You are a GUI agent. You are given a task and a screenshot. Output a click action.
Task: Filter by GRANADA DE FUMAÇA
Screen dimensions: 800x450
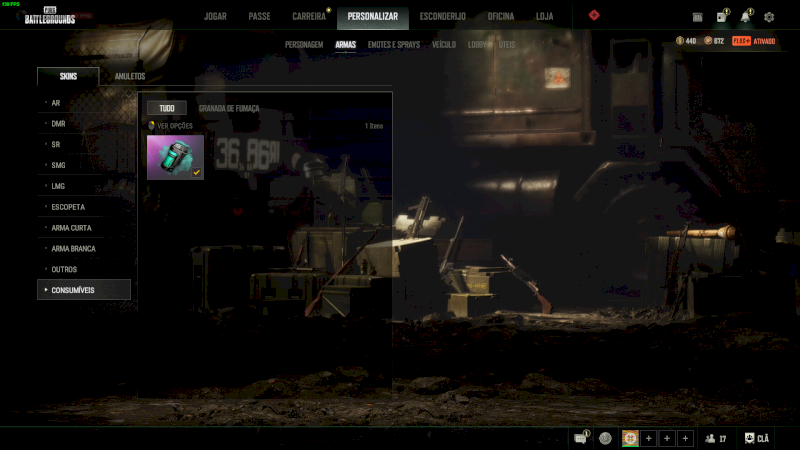tap(229, 108)
